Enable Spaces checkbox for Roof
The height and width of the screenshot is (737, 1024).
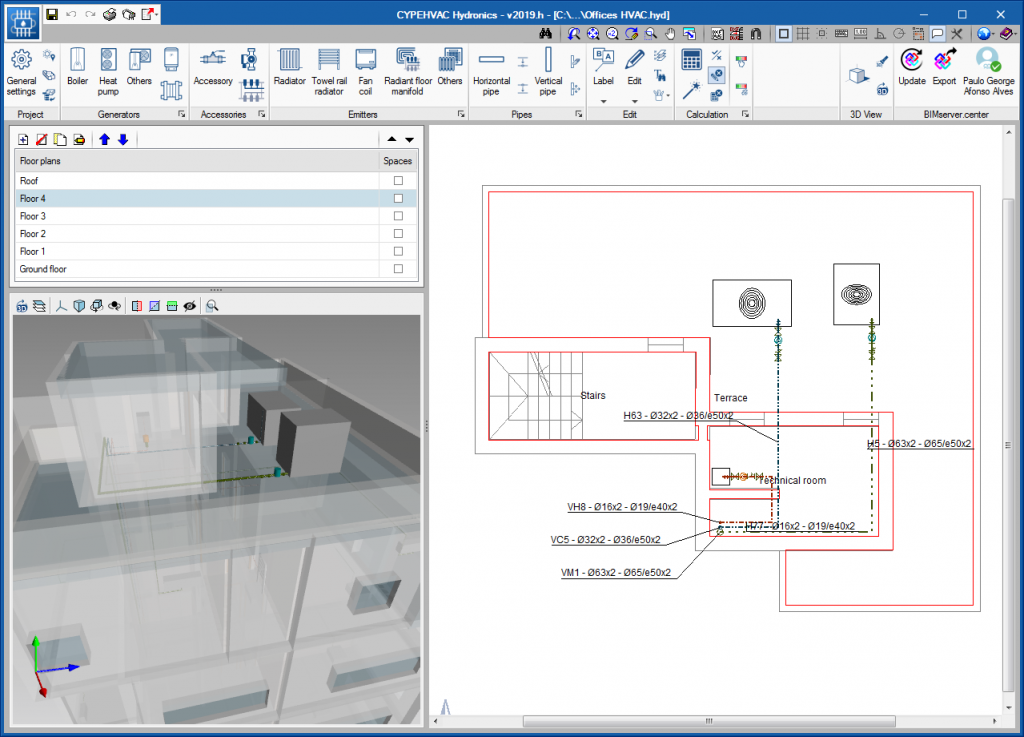(398, 181)
